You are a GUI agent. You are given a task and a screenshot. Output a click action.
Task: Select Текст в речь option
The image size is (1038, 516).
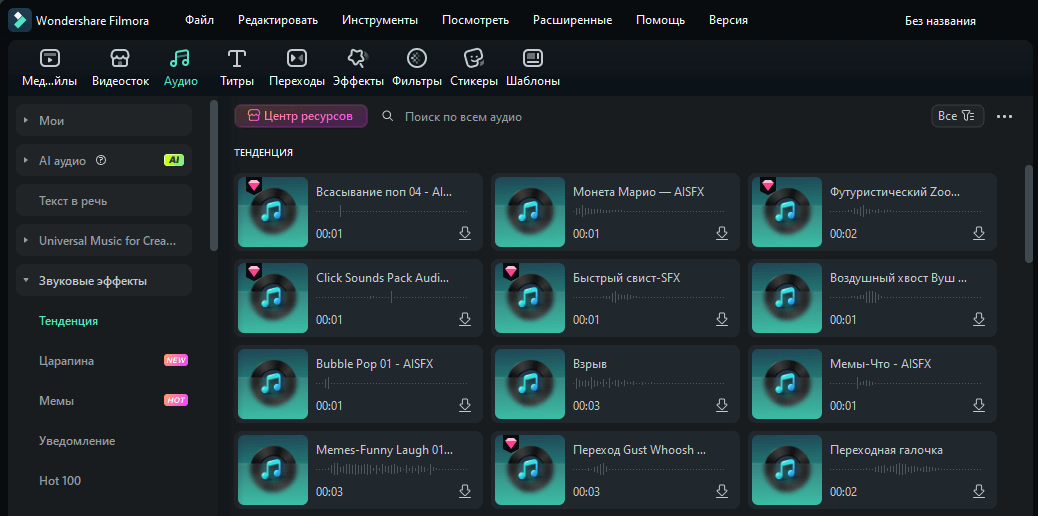pyautogui.click(x=104, y=200)
